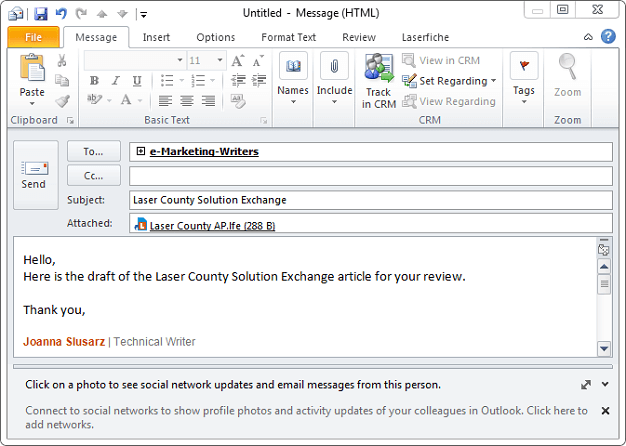Screen dimensions: 626x446
Task: Open Customize Quick Access Toolbar arrow
Action: point(144,15)
